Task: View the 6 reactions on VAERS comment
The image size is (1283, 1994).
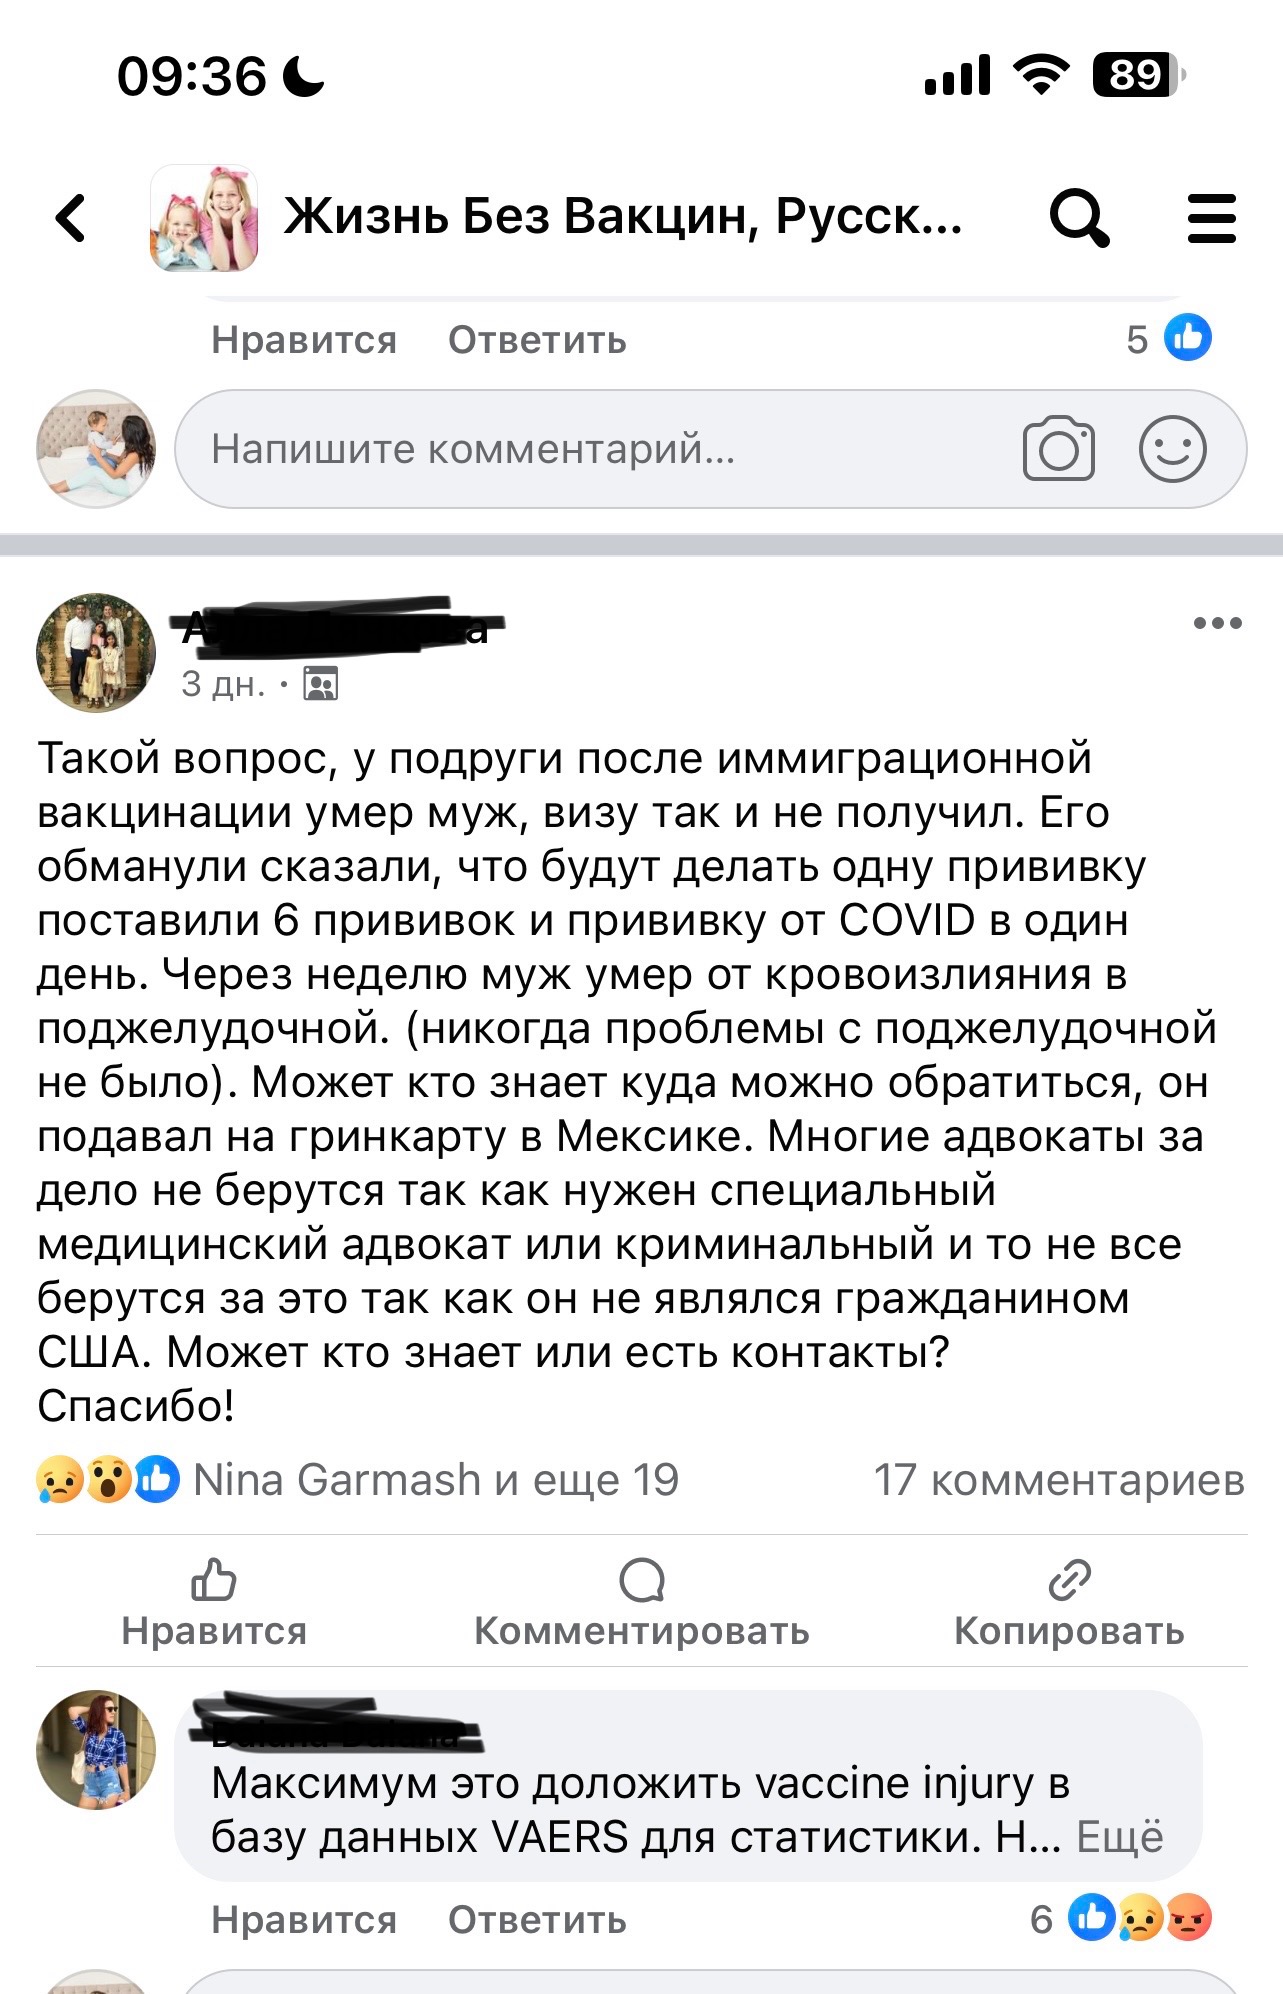Action: (x=1122, y=1918)
